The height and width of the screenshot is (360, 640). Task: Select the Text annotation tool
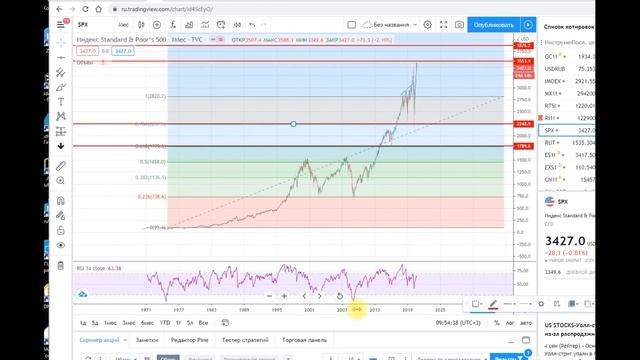tap(61, 102)
